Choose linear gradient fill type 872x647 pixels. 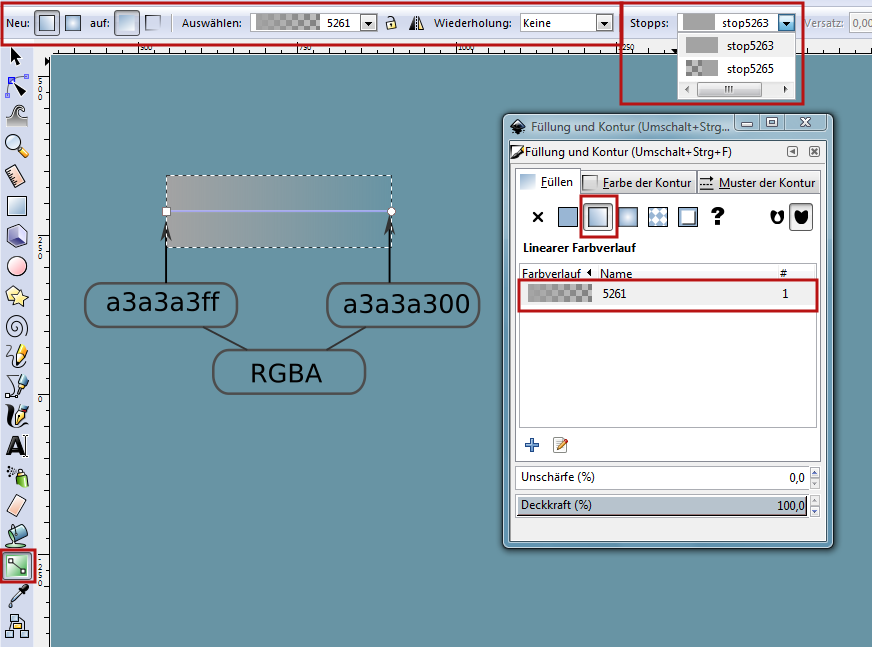pos(598,216)
